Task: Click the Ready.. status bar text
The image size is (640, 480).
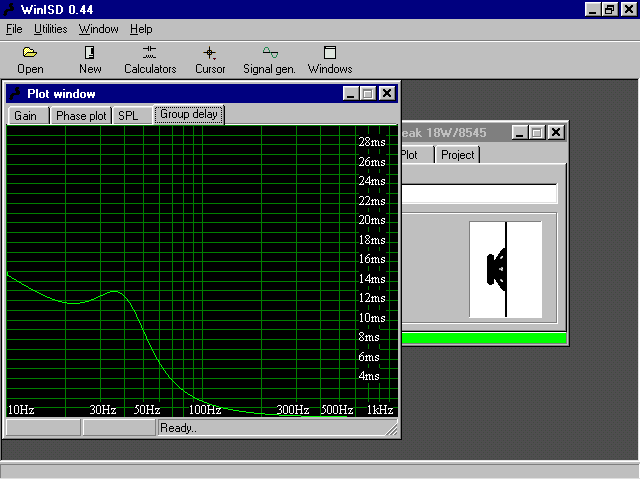Action: [178, 428]
